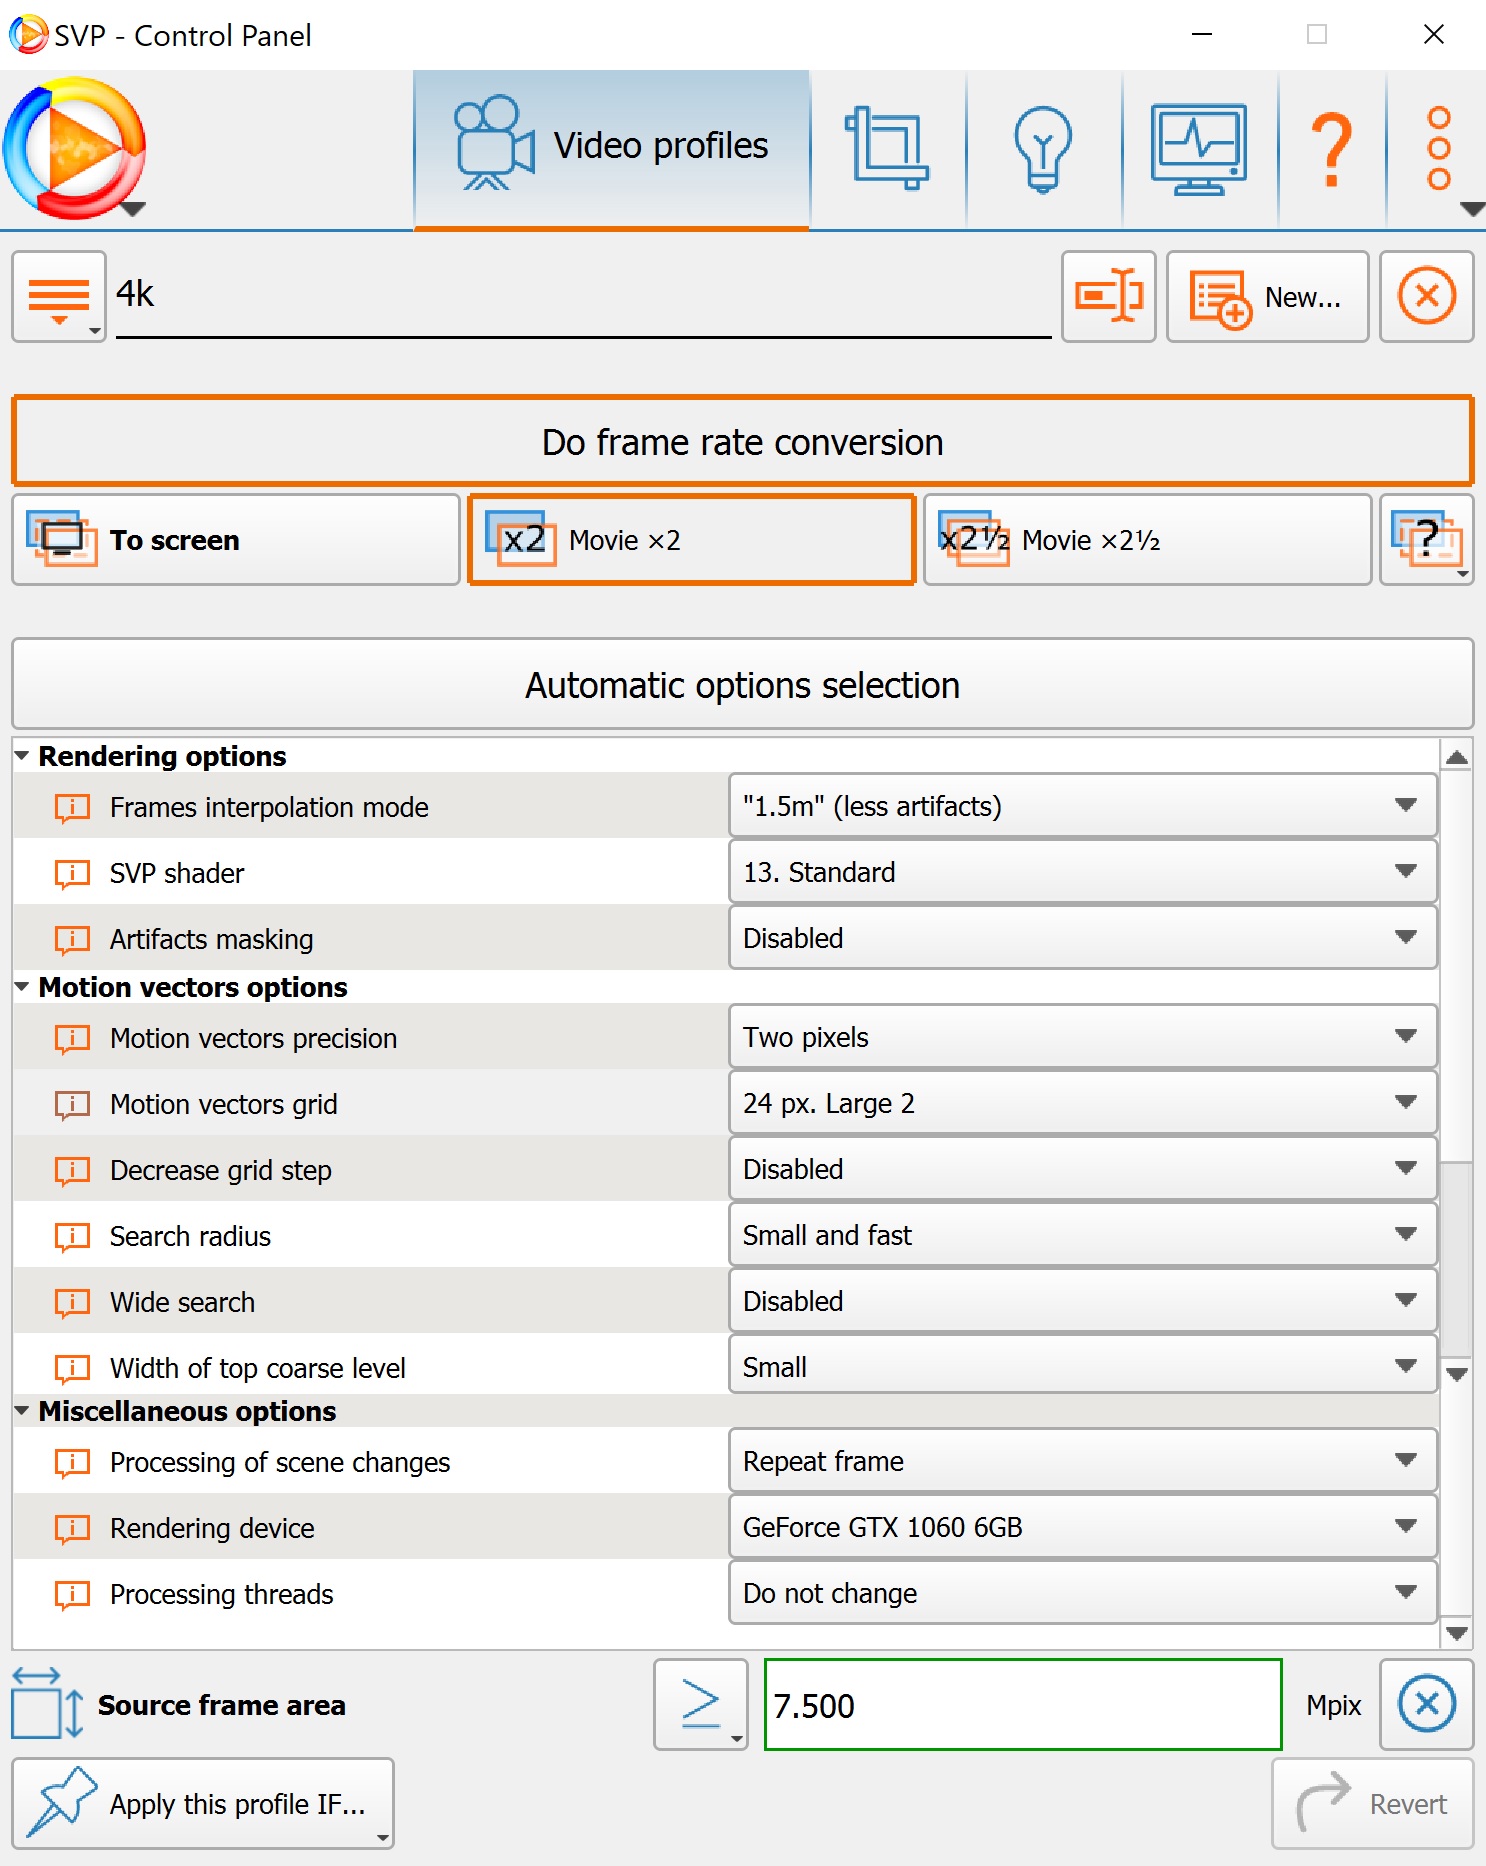Click the orange question mark help icon

click(1331, 148)
